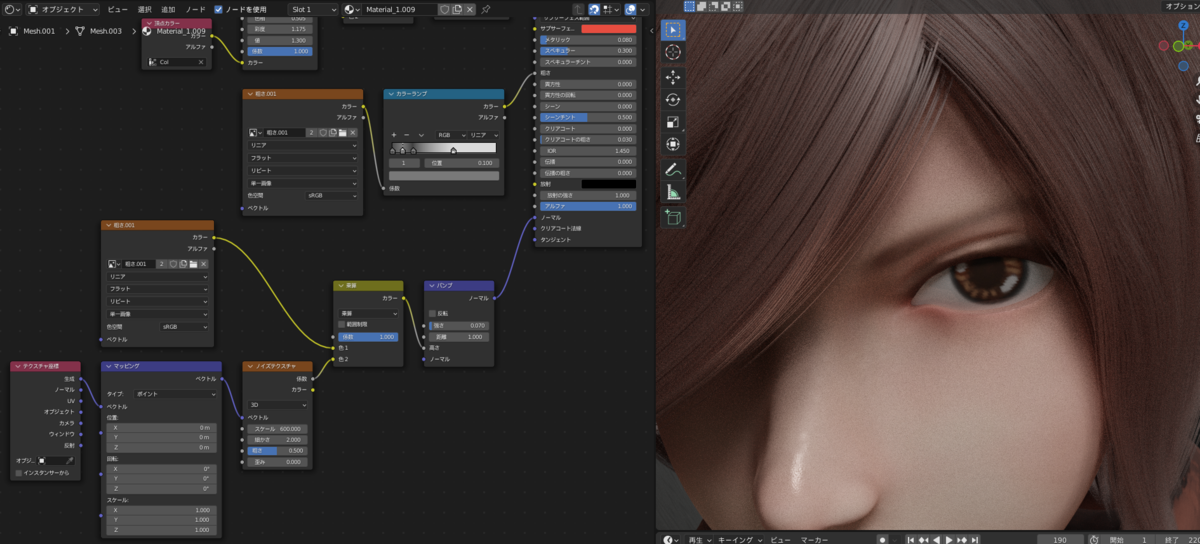Enable the 範囲制限 checkbox in 乗算 node

coord(343,325)
